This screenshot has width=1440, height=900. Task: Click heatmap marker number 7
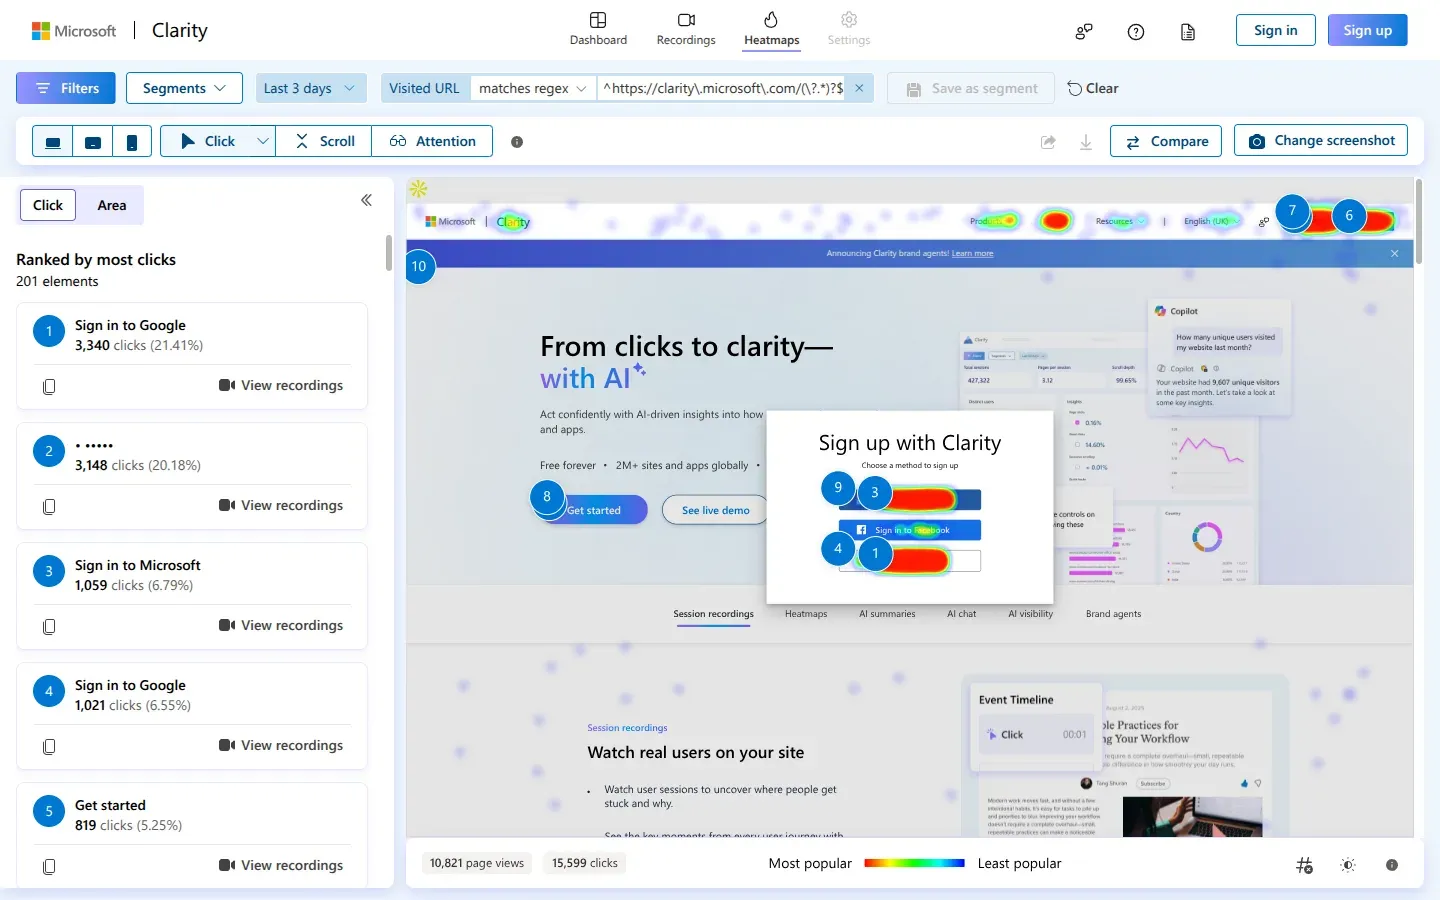pyautogui.click(x=1292, y=211)
